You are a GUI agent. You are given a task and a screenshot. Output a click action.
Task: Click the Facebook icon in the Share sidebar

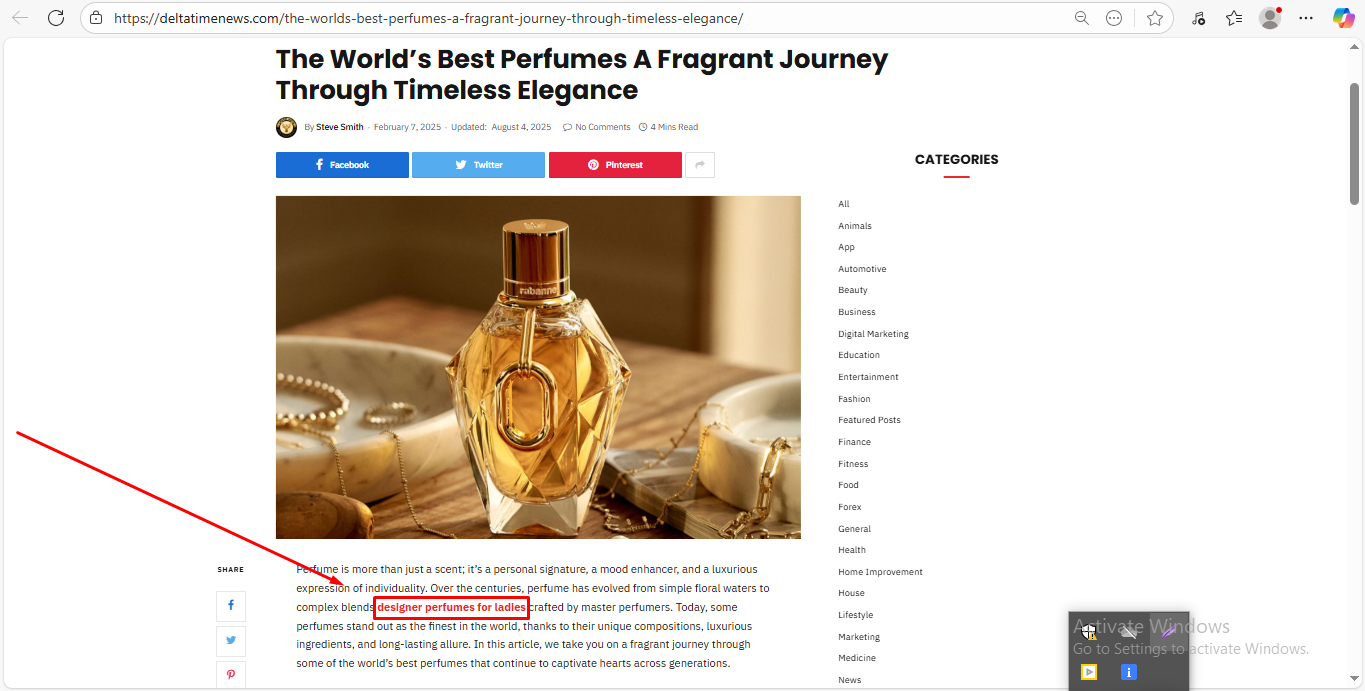[x=231, y=606]
